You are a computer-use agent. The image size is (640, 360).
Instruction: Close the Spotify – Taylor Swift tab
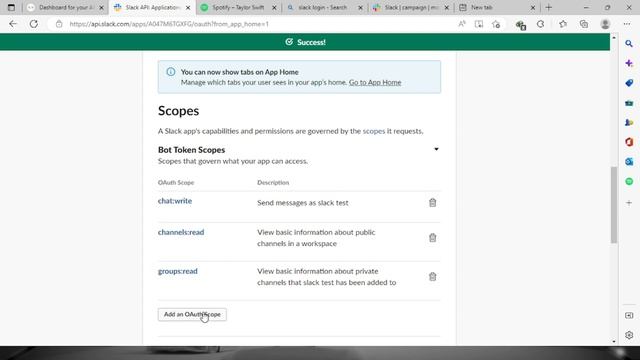[274, 8]
